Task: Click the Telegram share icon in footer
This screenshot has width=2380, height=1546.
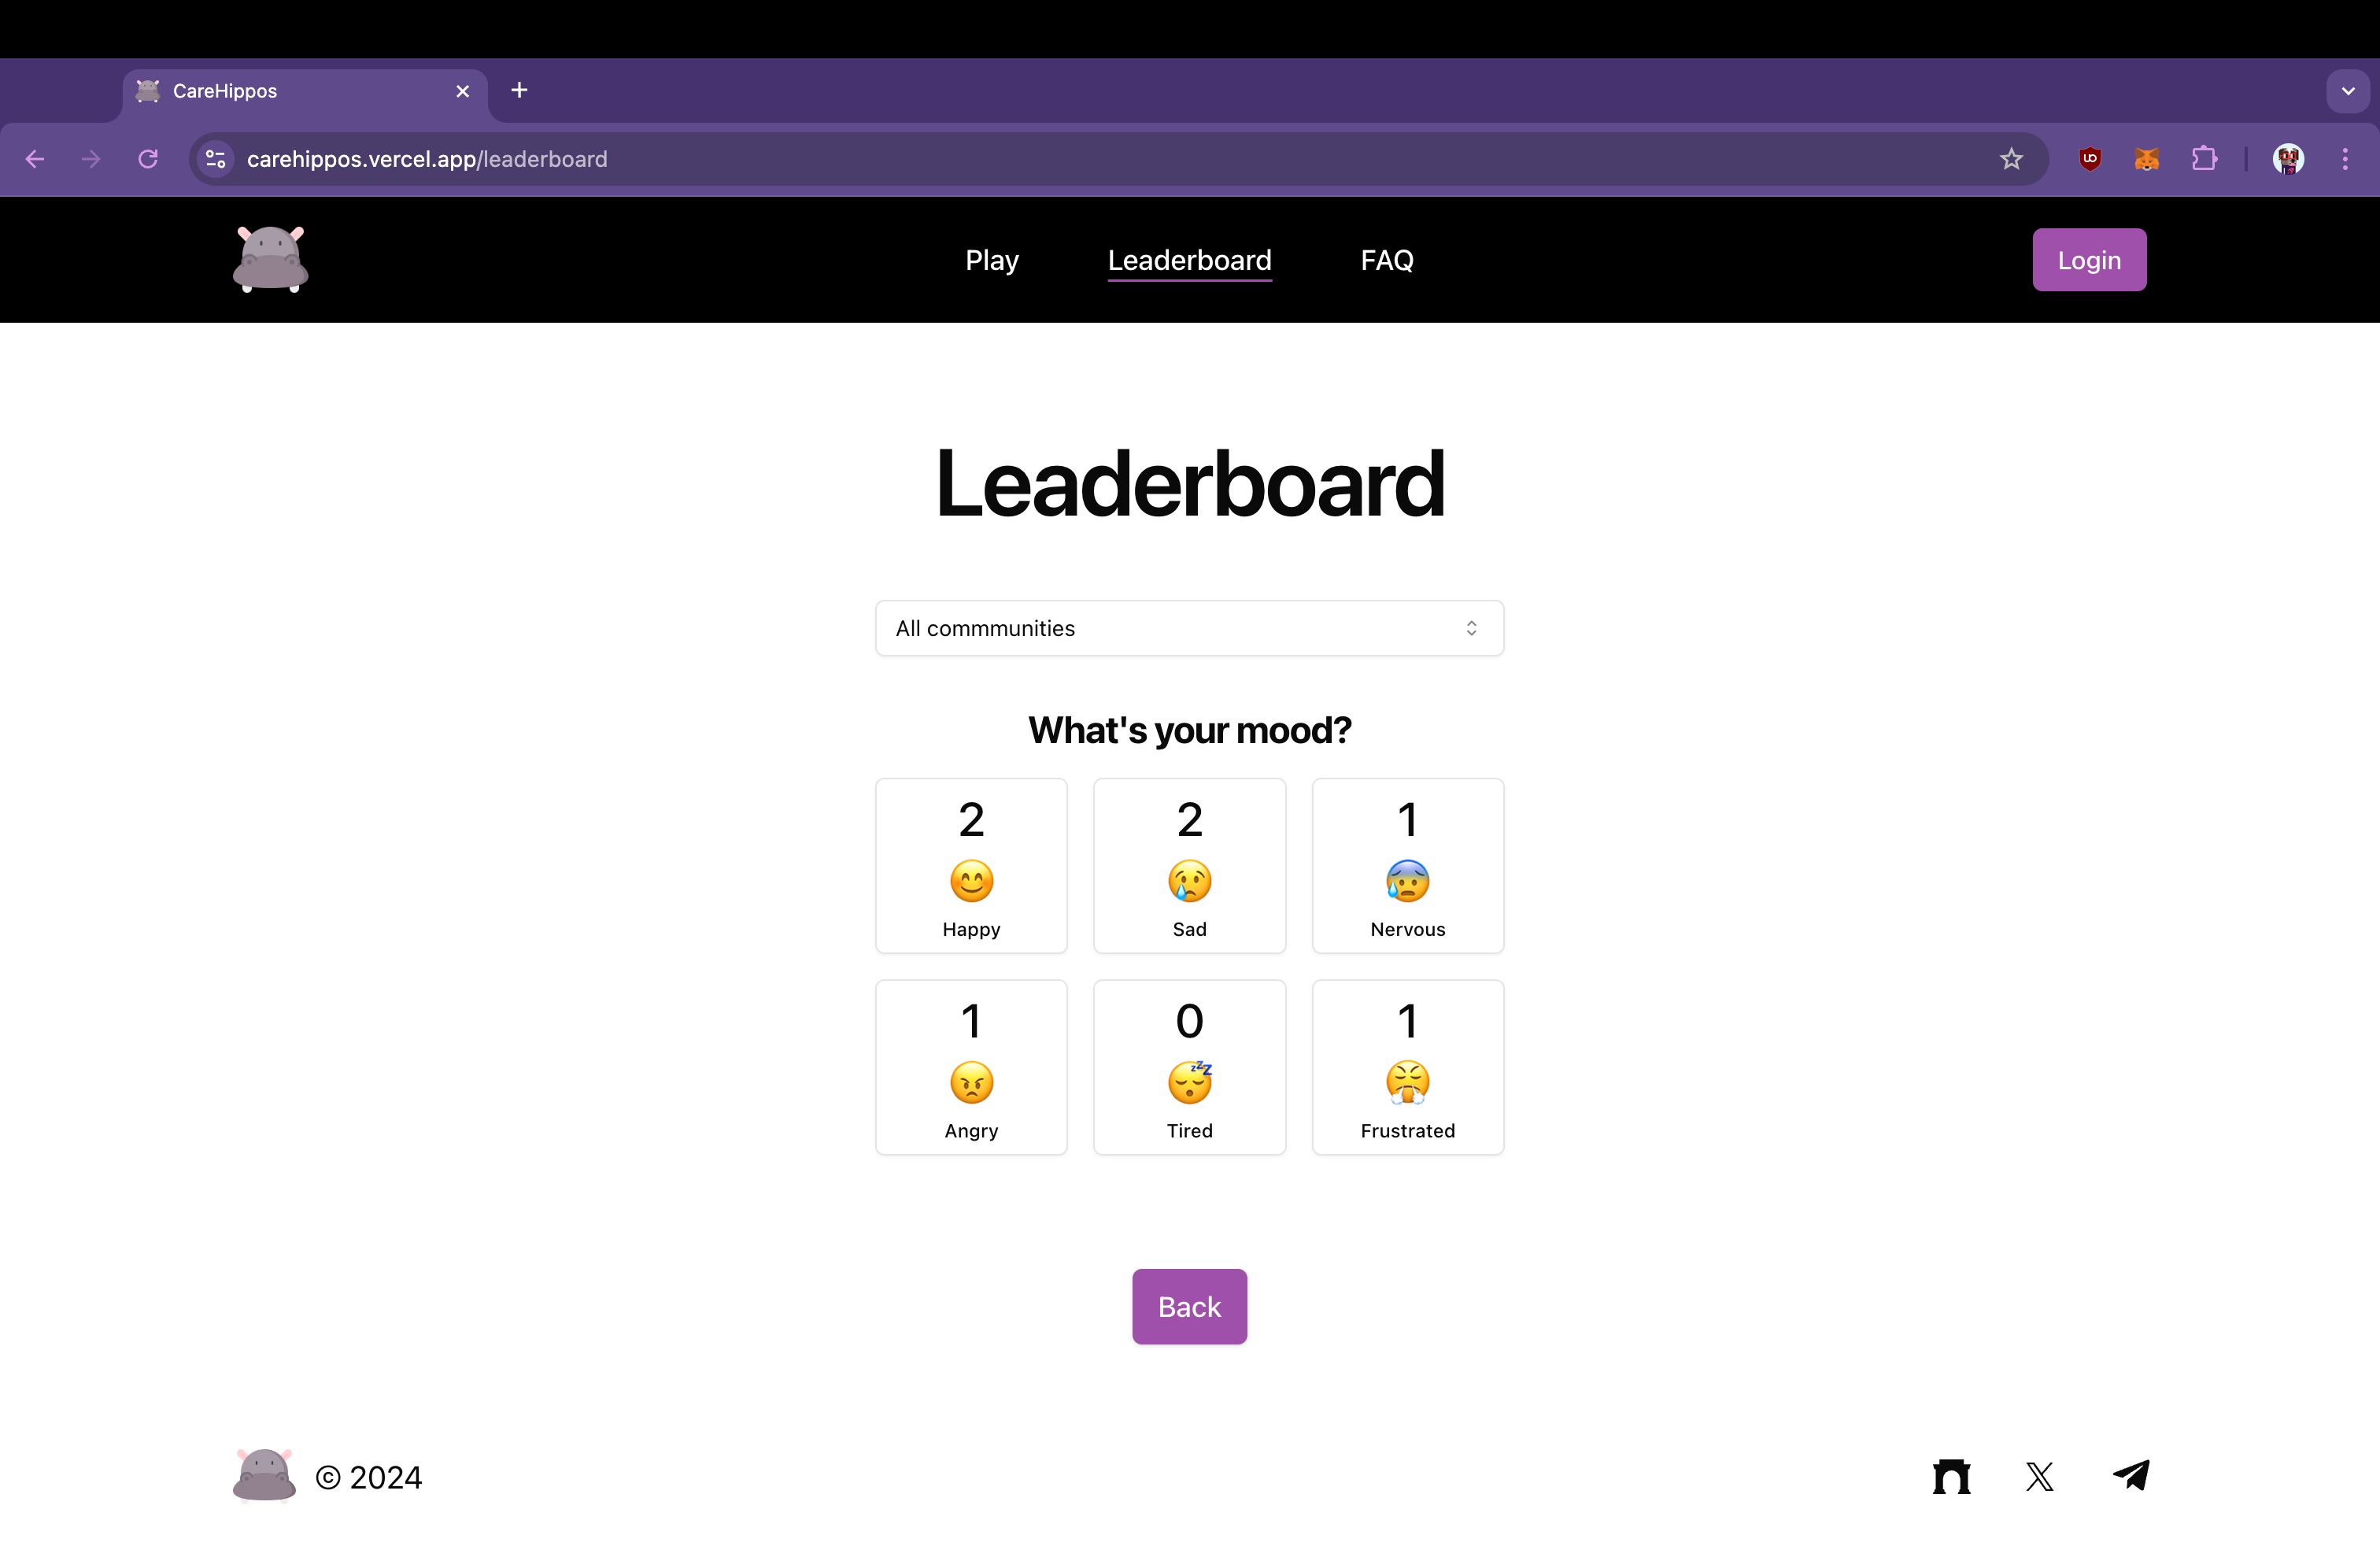Action: (2132, 1475)
